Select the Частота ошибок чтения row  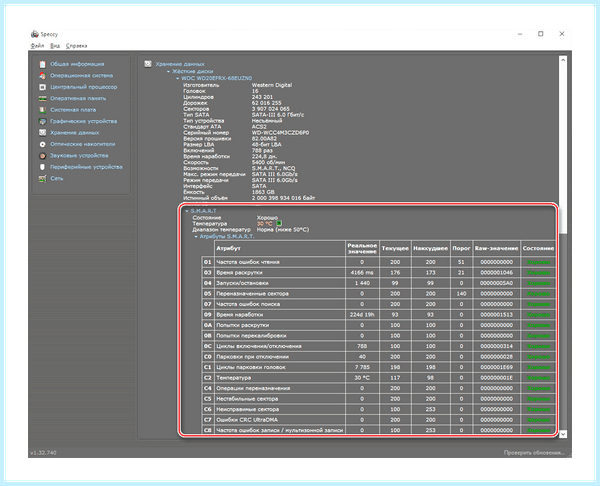point(378,262)
